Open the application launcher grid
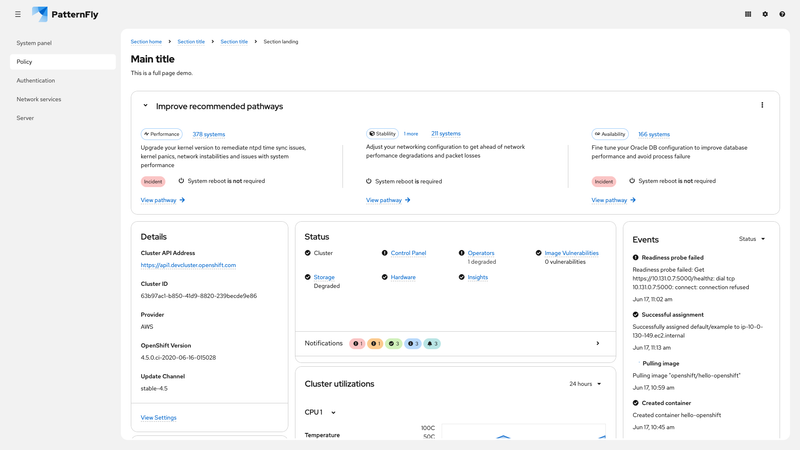Viewport: 800px width, 450px height. 748,14
